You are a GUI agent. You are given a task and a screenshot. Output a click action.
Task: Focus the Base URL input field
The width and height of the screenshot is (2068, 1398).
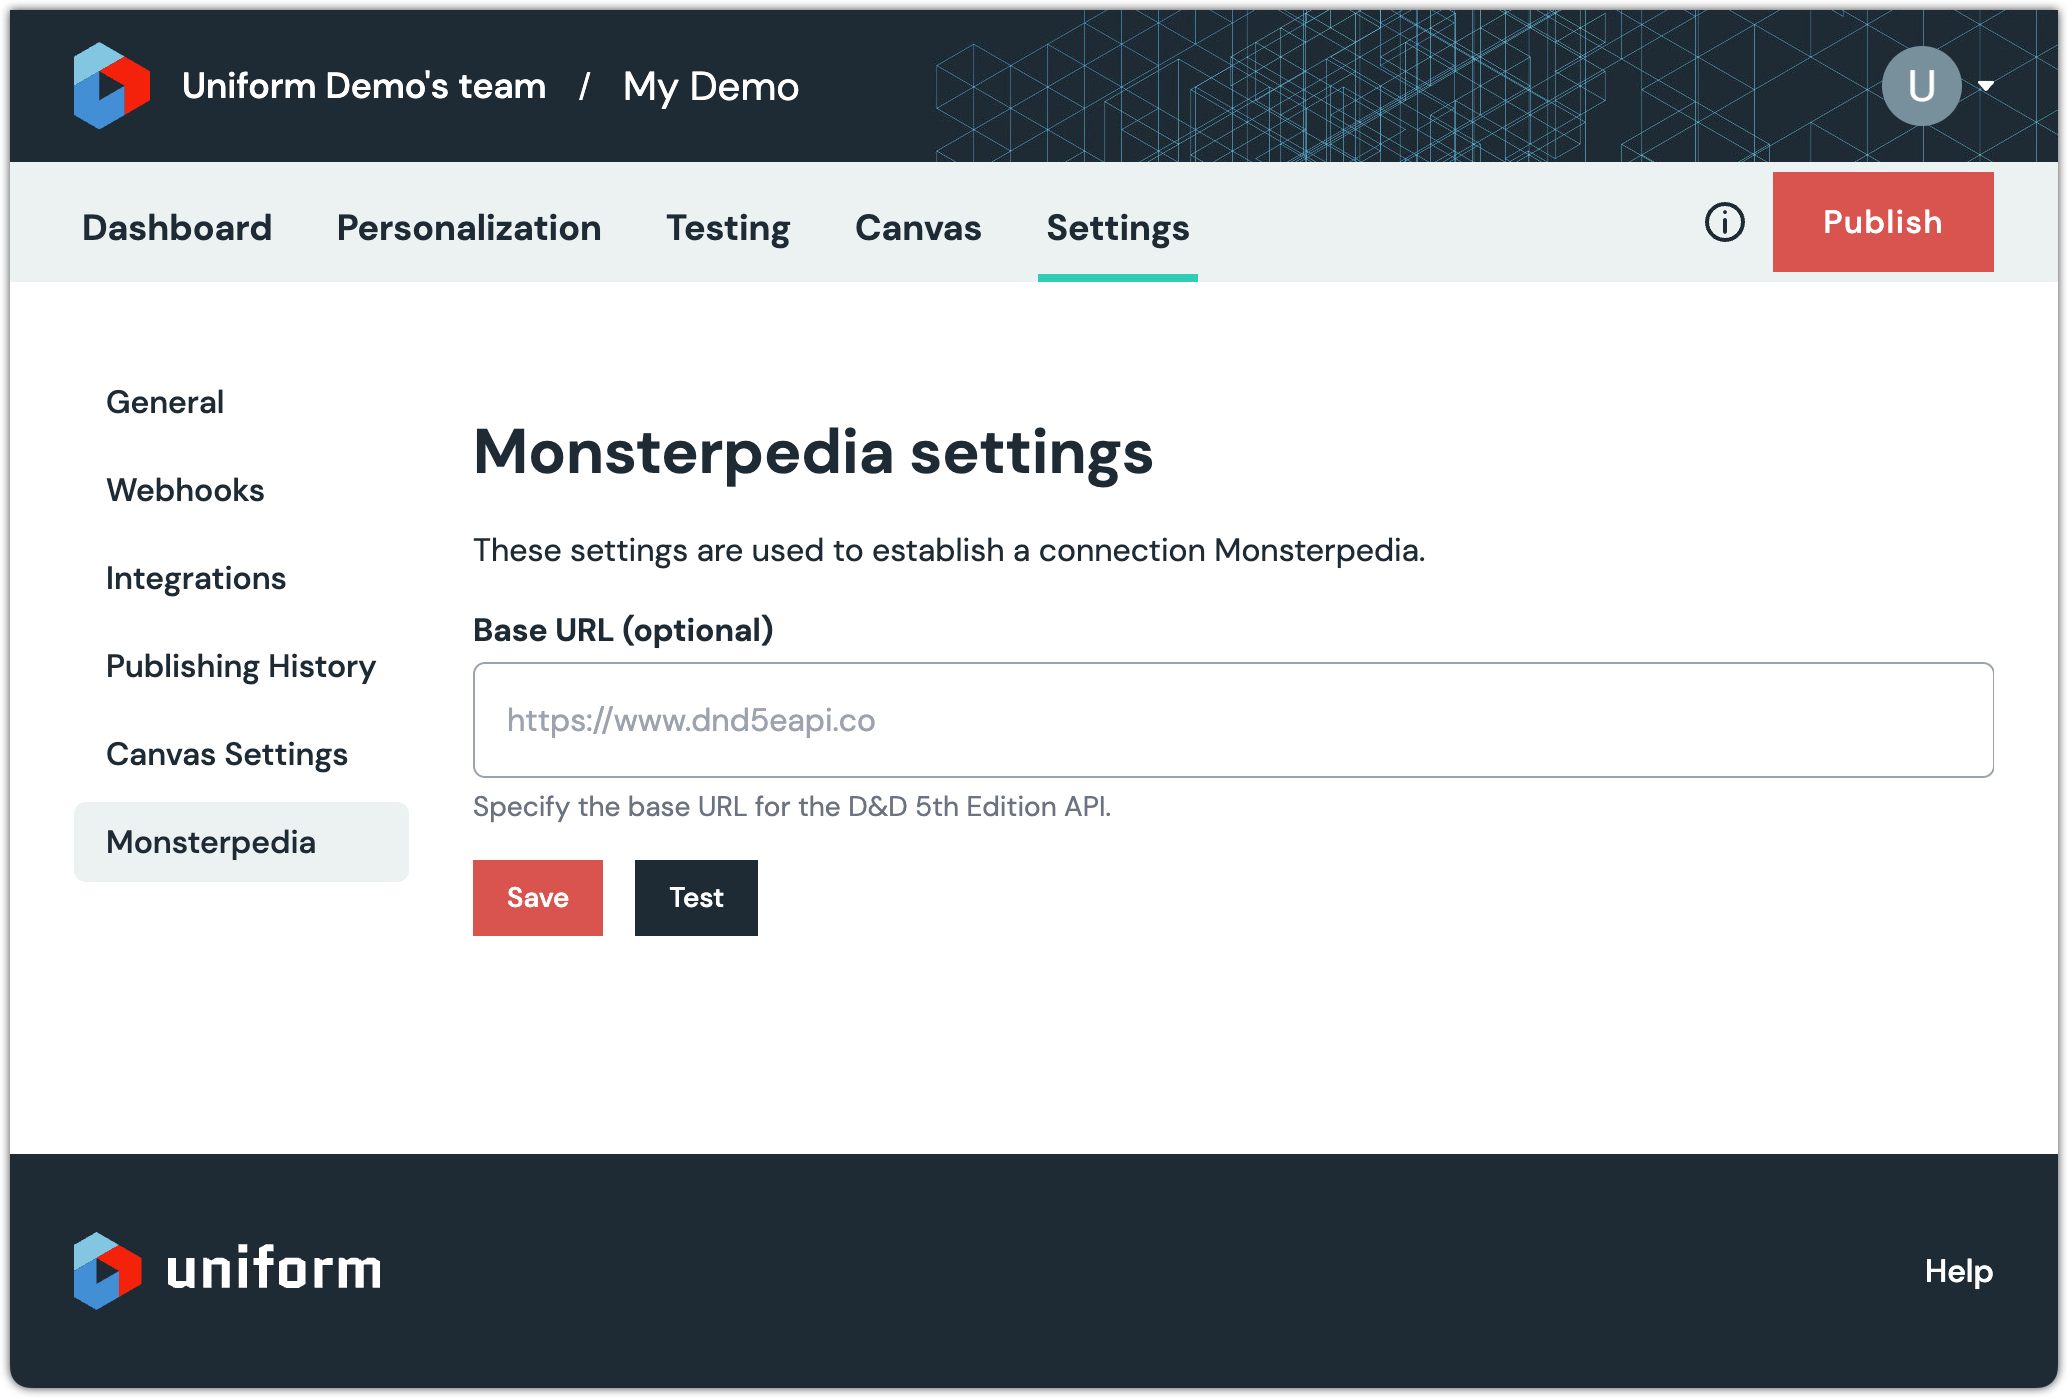[1232, 720]
